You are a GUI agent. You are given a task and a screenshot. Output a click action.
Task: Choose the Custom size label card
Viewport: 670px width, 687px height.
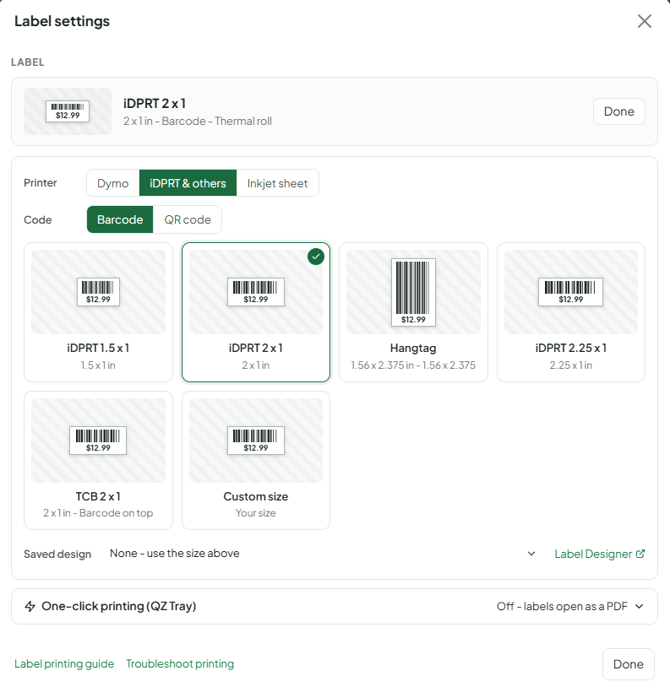coord(256,460)
